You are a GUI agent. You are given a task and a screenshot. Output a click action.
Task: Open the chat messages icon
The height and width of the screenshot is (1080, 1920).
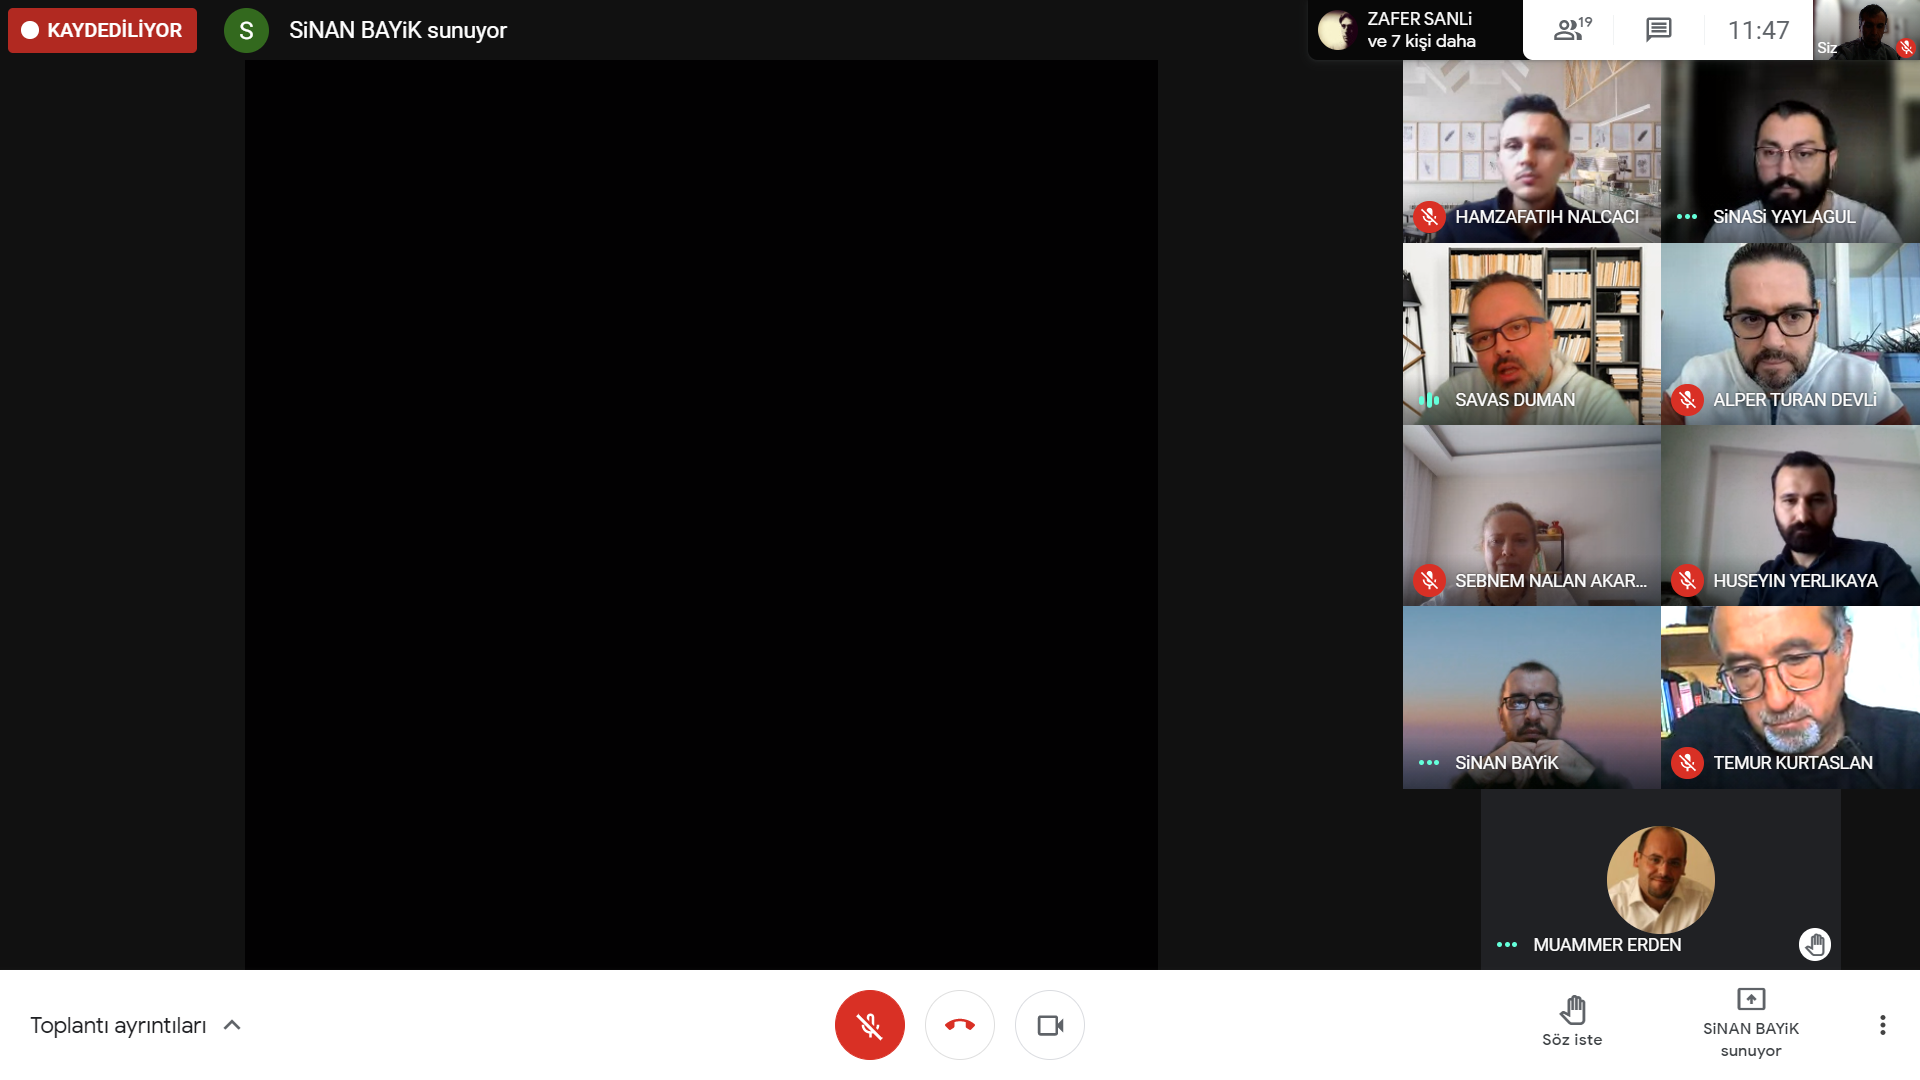click(x=1658, y=30)
